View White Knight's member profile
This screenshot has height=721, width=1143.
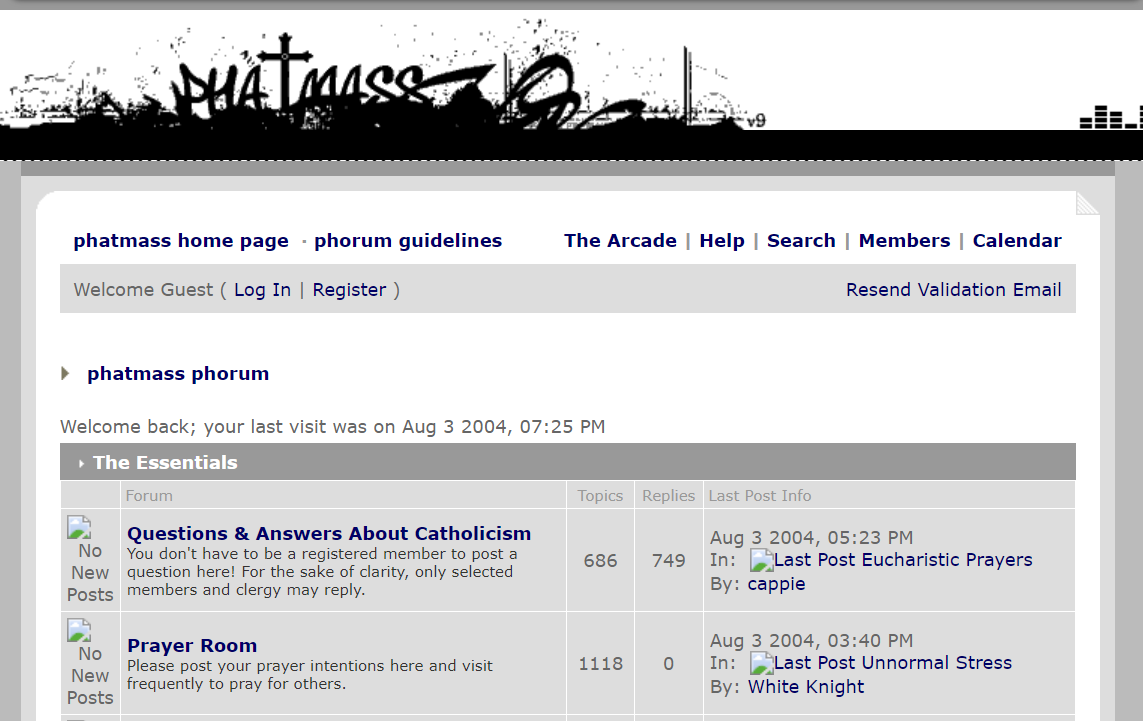pyautogui.click(x=806, y=687)
